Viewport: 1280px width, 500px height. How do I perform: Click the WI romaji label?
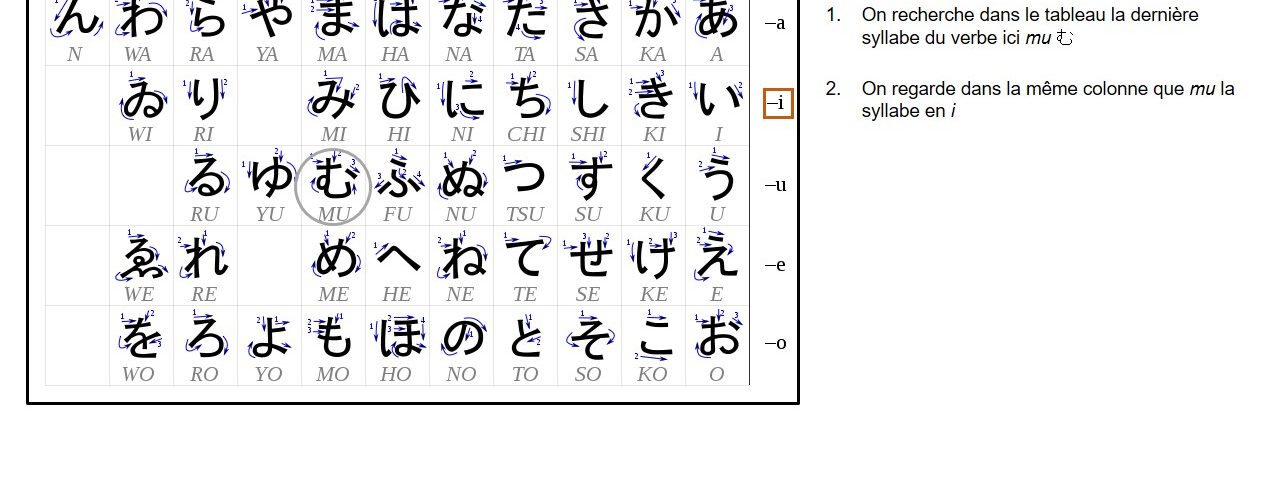(x=140, y=134)
